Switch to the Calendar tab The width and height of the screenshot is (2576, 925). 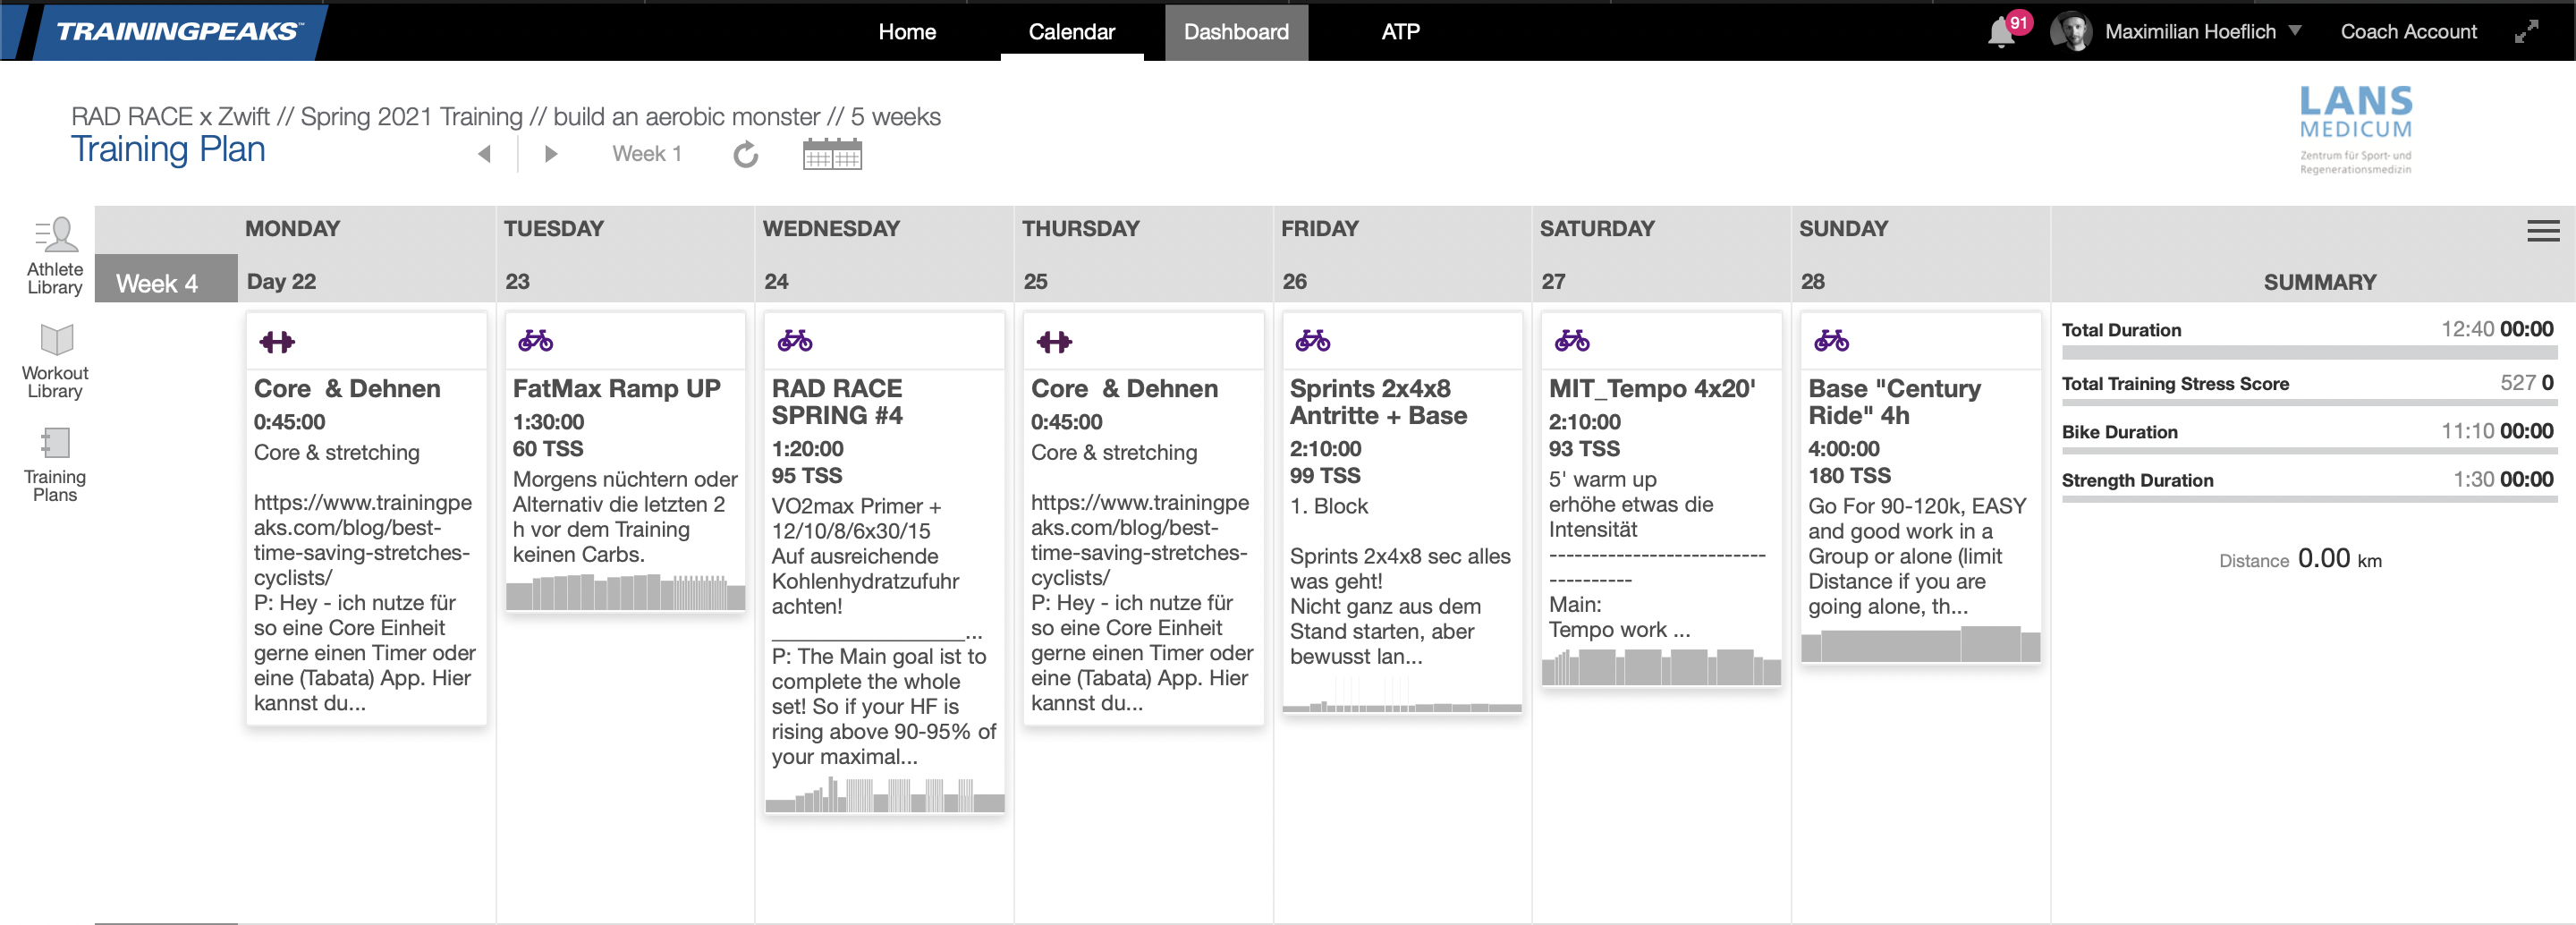point(1071,32)
